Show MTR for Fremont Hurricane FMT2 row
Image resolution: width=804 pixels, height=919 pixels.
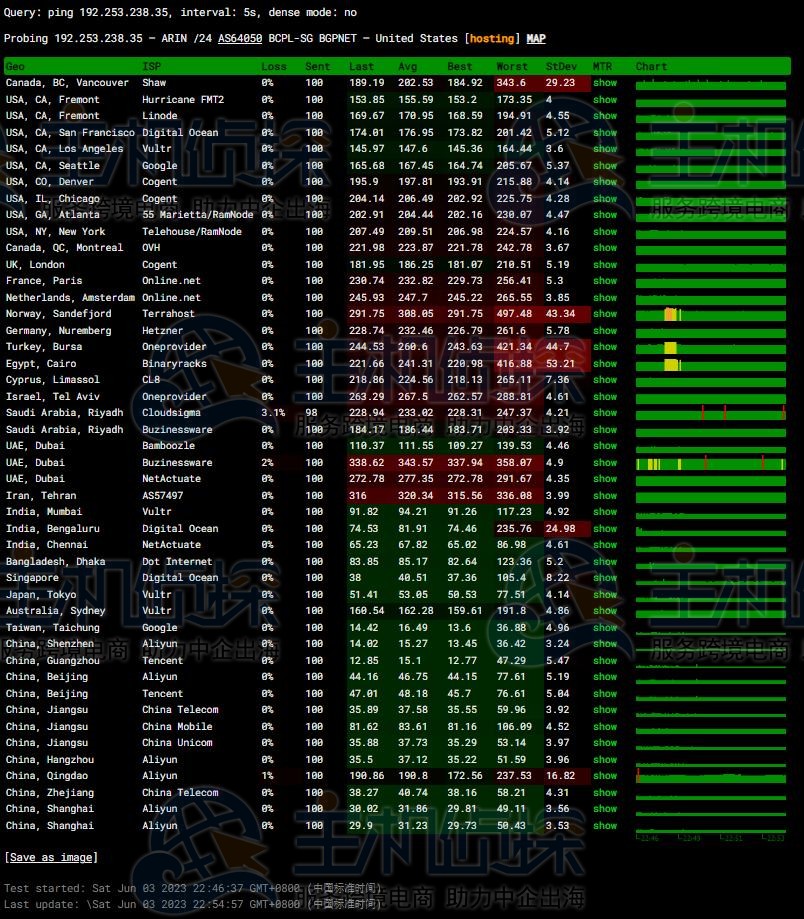pos(605,100)
